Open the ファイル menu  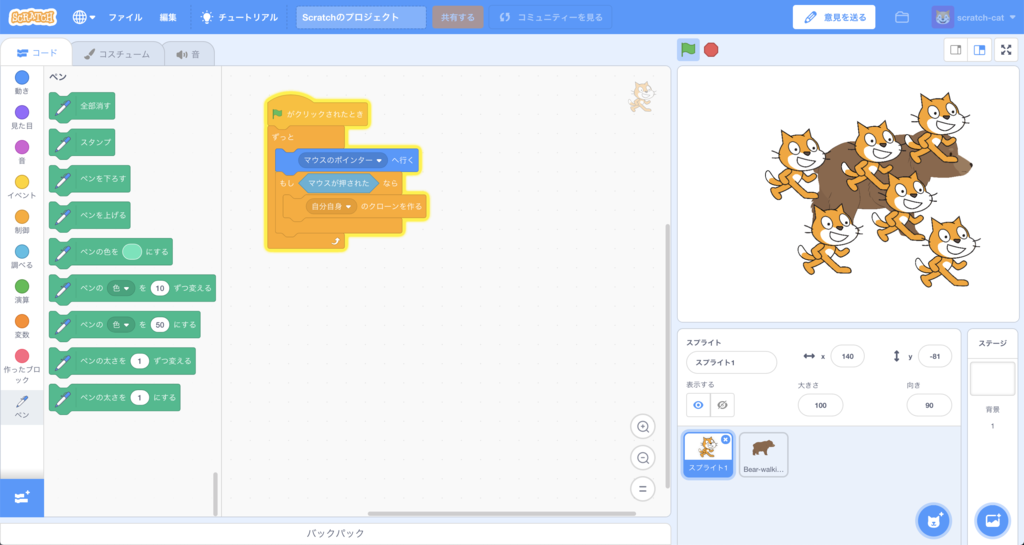[x=125, y=17]
